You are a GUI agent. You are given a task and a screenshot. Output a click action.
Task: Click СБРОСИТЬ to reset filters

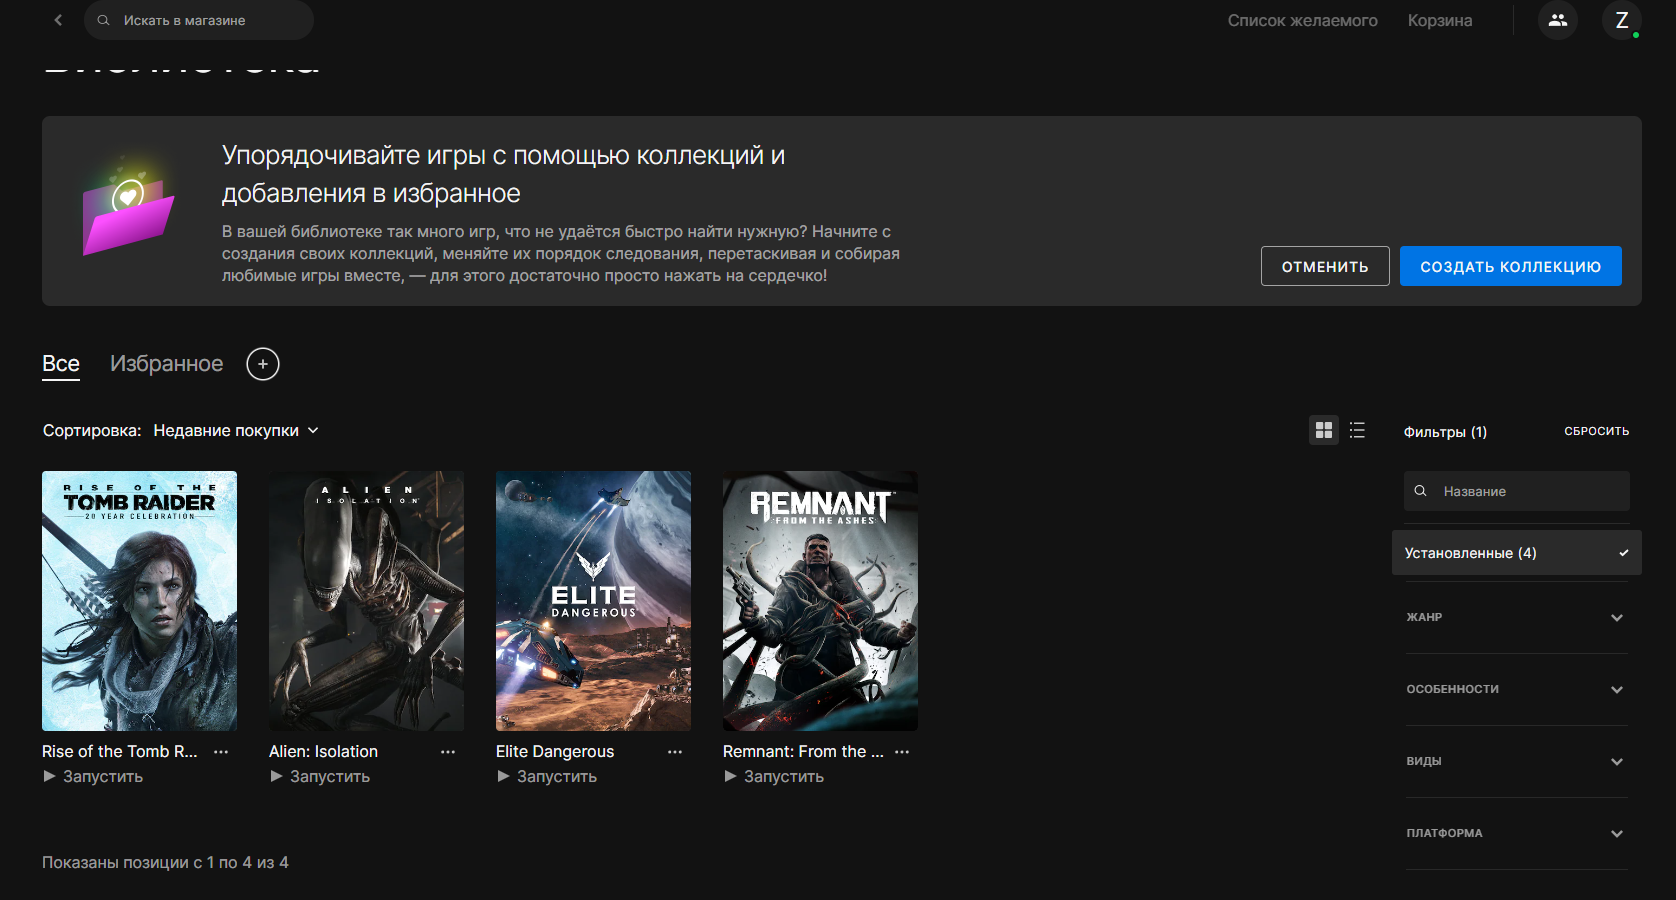coord(1596,431)
